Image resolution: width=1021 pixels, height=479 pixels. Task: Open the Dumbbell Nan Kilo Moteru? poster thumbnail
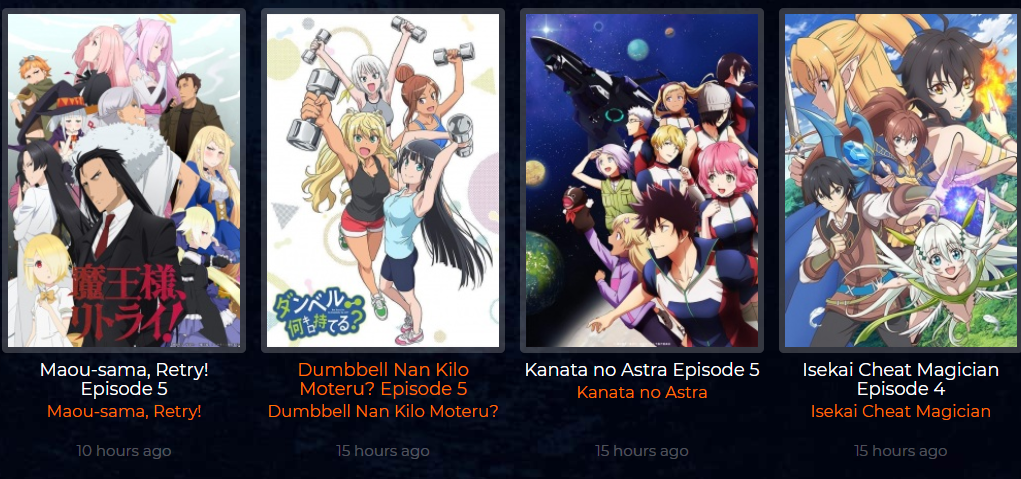point(383,180)
